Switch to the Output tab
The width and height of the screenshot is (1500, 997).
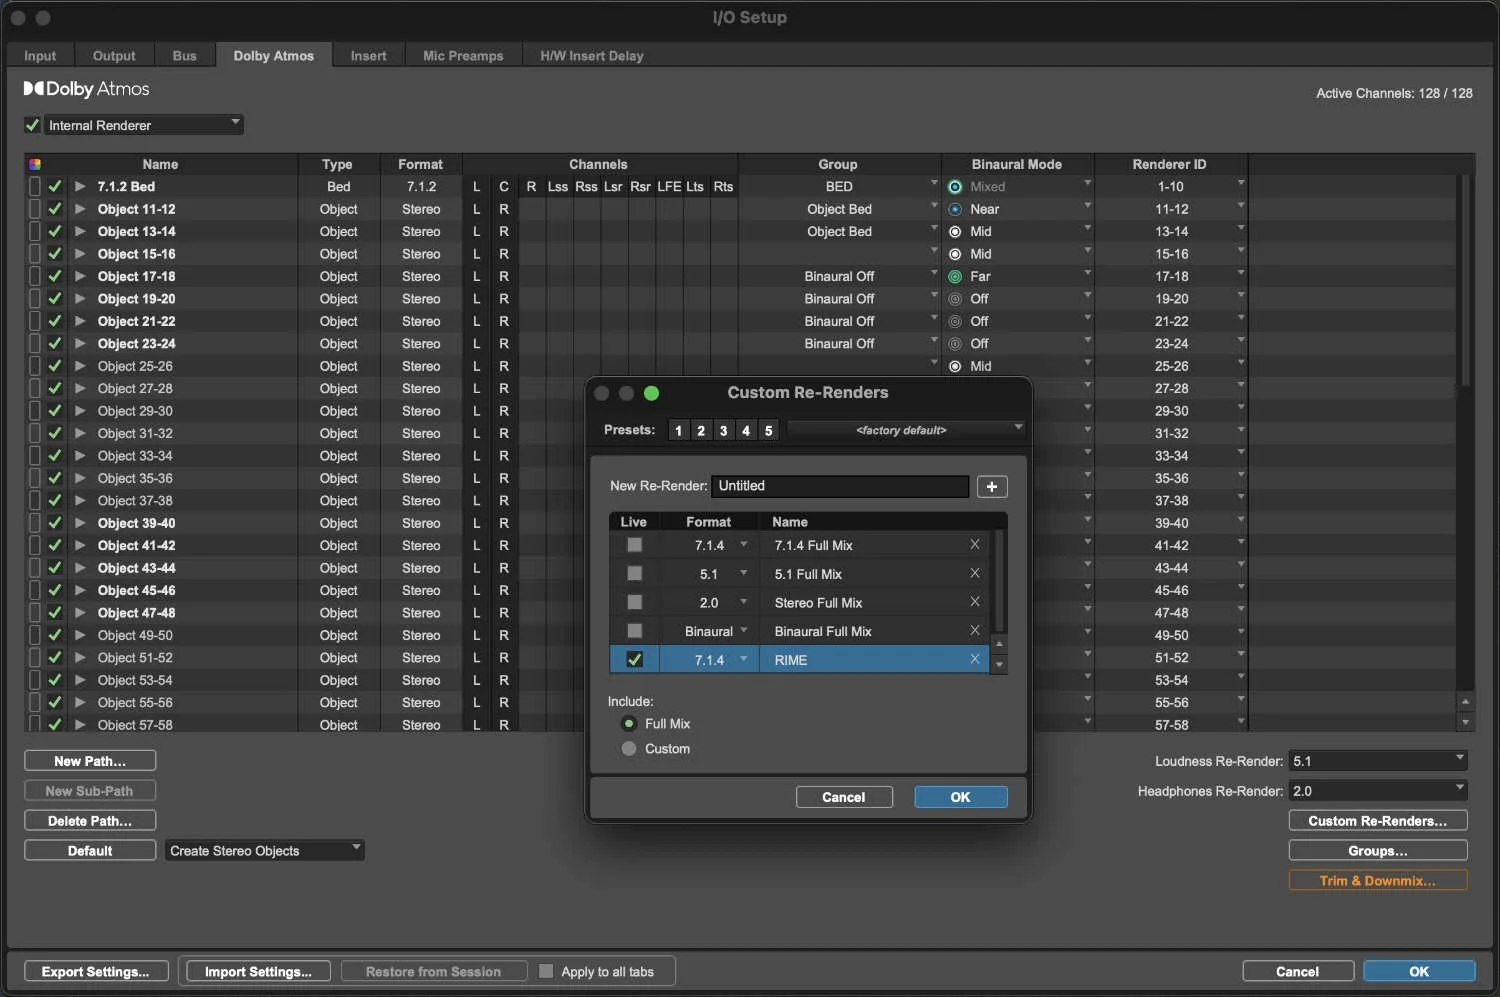(x=114, y=56)
